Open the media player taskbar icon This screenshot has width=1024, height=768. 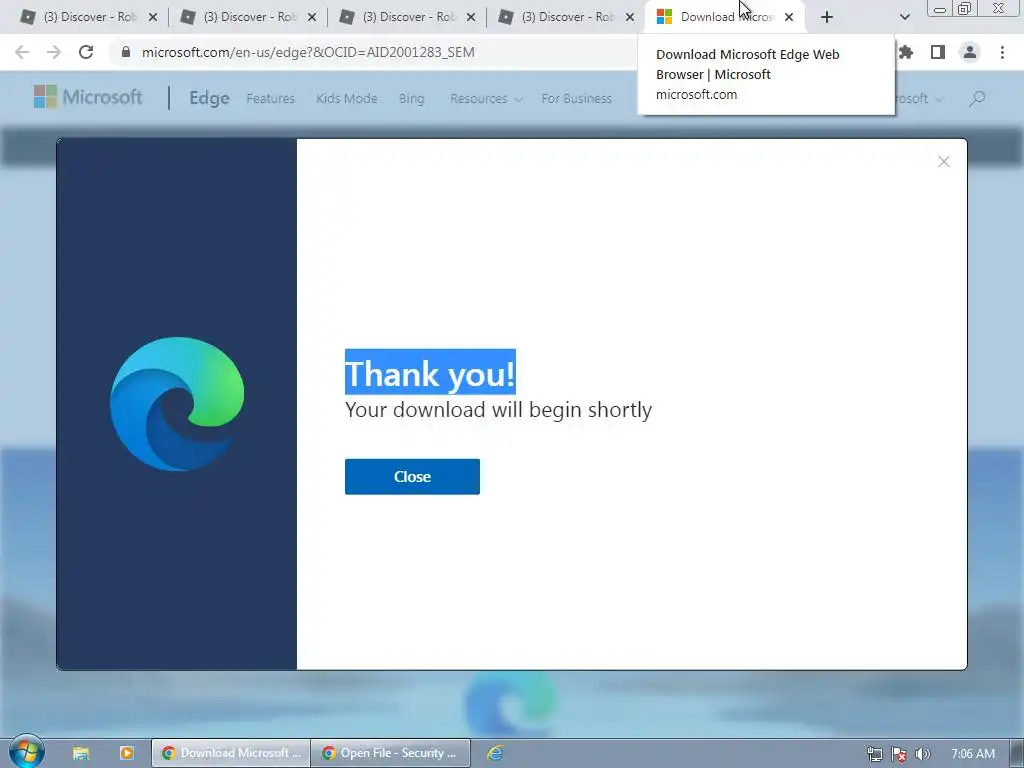(x=127, y=753)
